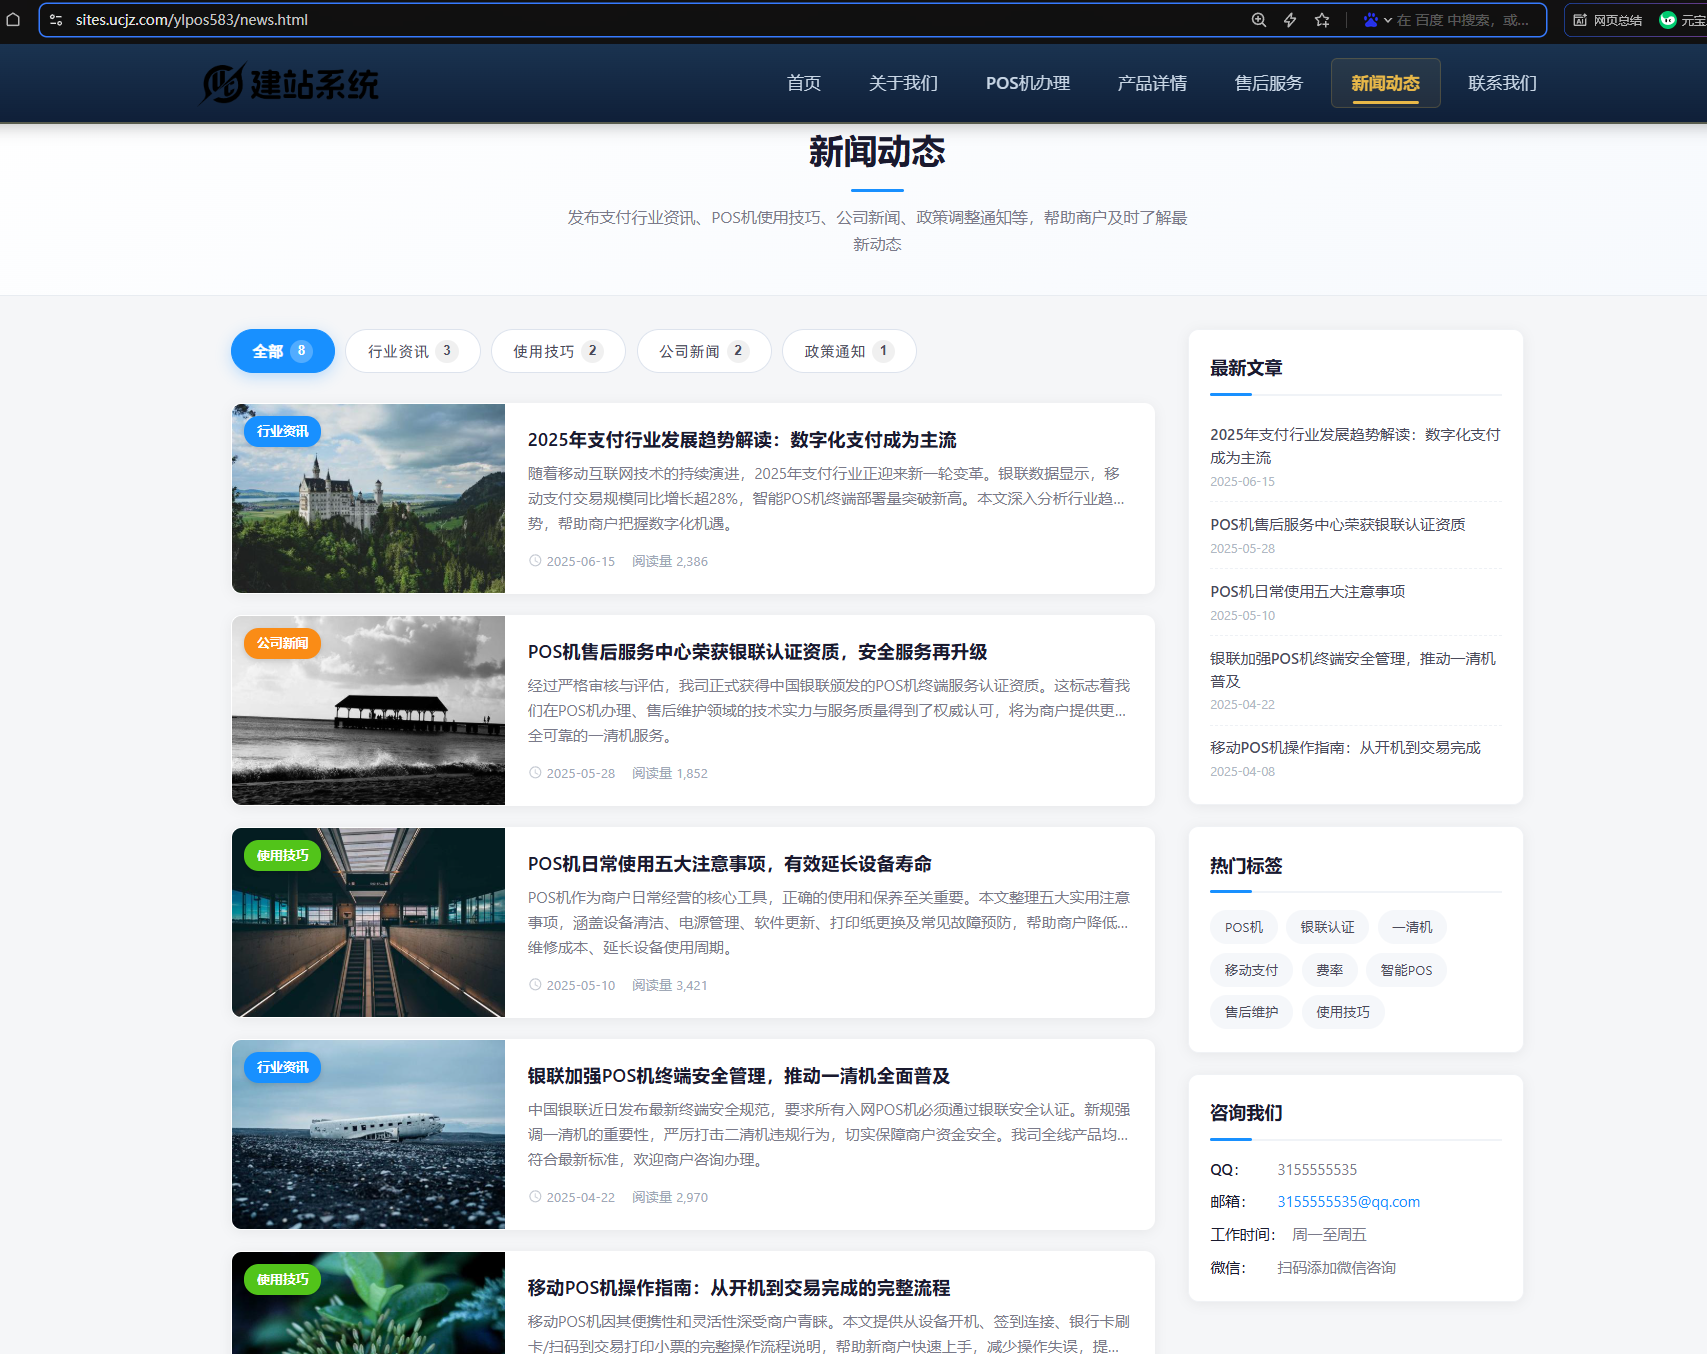Select the 使用技巧 hot tag in sidebar
This screenshot has height=1354, width=1707.
pyautogui.click(x=1343, y=1012)
